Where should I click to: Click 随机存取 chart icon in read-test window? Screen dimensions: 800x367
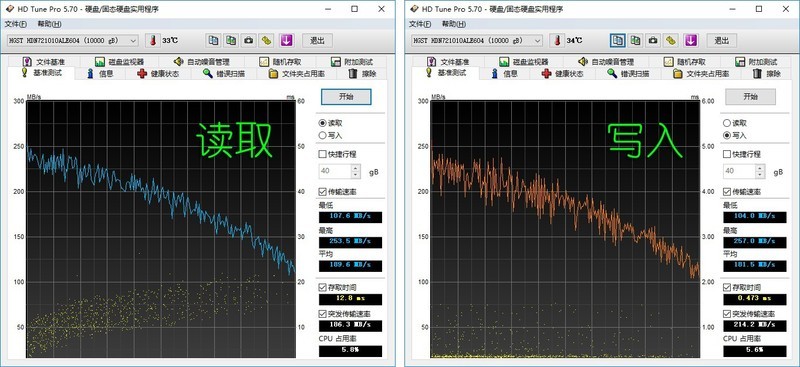click(x=264, y=62)
